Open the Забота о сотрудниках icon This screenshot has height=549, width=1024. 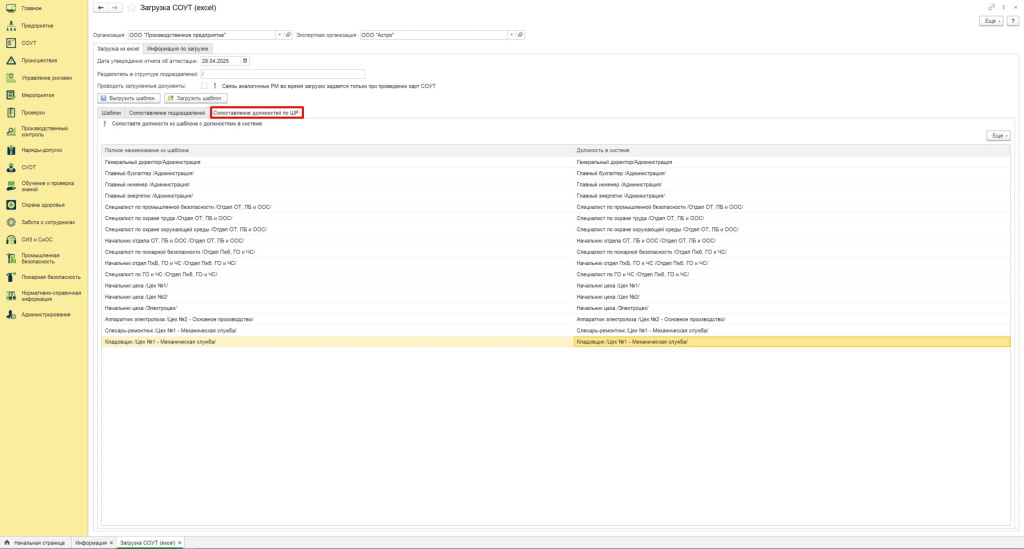11,222
